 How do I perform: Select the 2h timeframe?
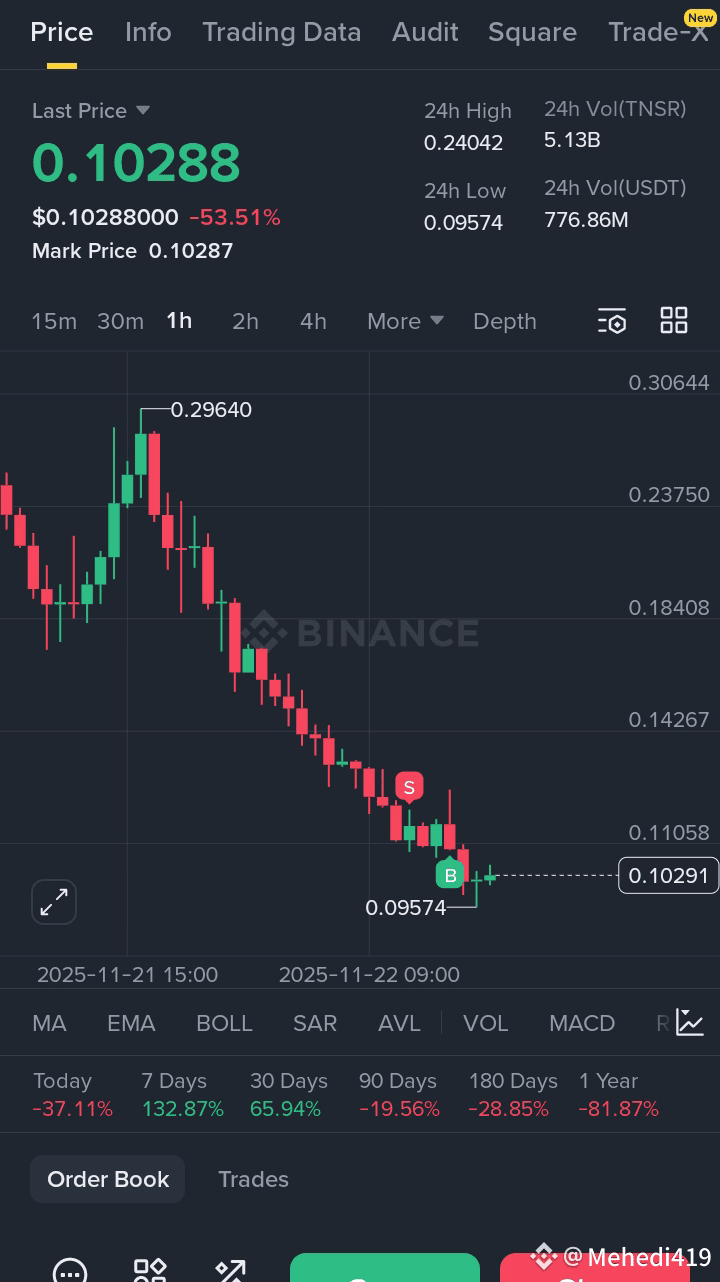click(245, 321)
